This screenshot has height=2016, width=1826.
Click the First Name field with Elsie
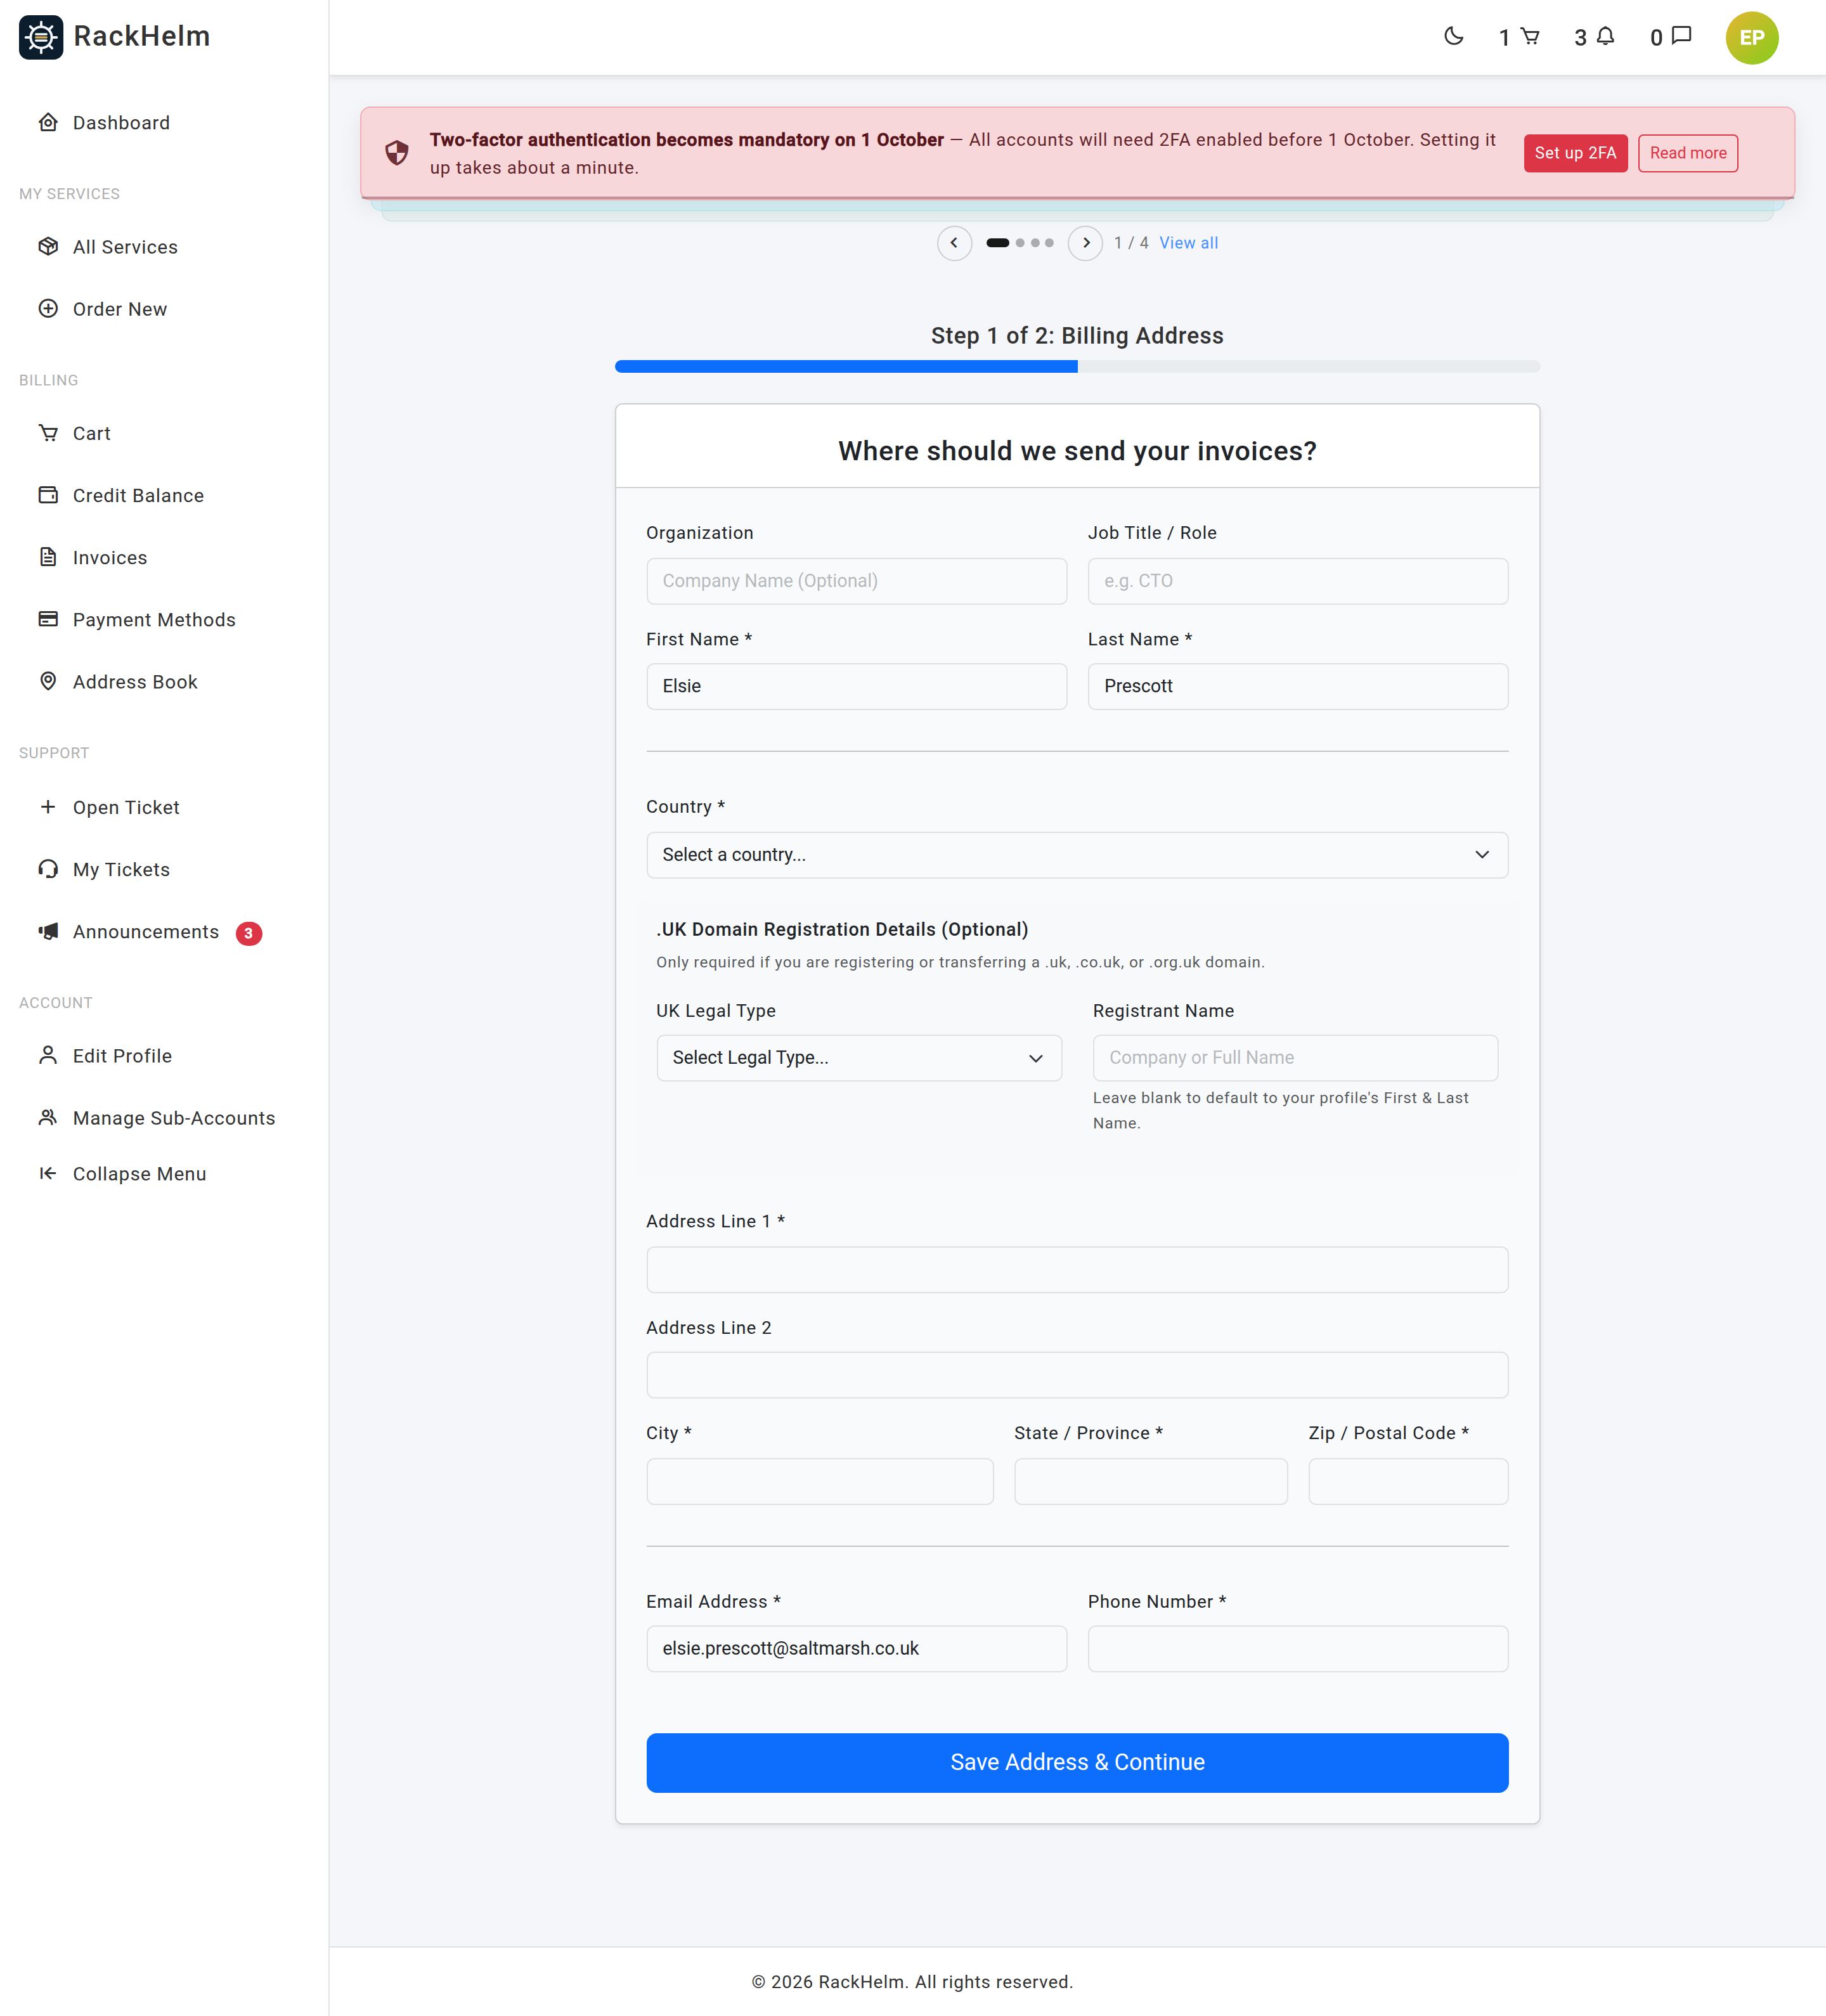[856, 687]
